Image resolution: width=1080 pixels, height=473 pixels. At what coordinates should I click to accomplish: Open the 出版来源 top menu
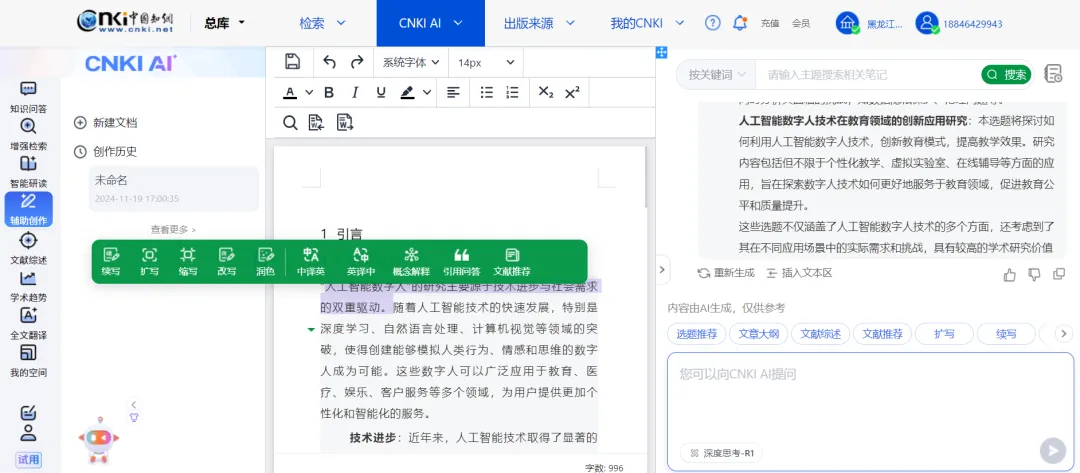pyautogui.click(x=539, y=23)
